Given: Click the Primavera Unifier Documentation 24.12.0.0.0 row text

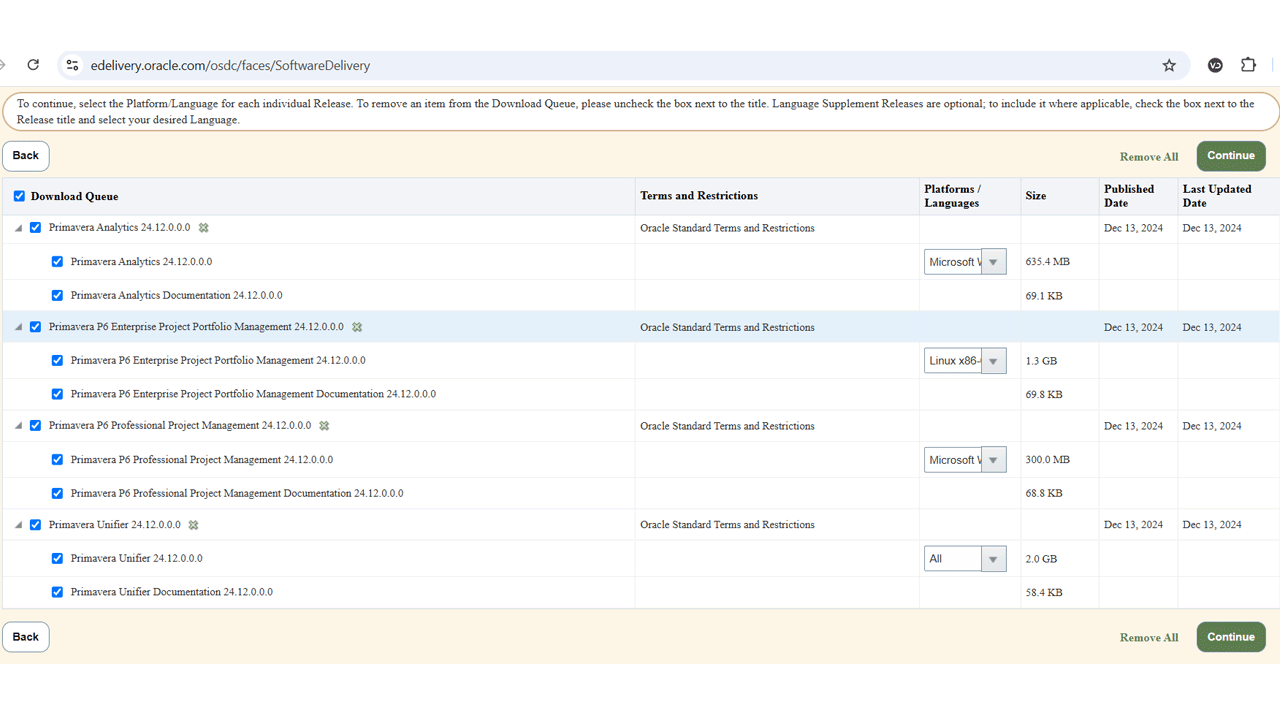Looking at the screenshot, I should point(172,592).
